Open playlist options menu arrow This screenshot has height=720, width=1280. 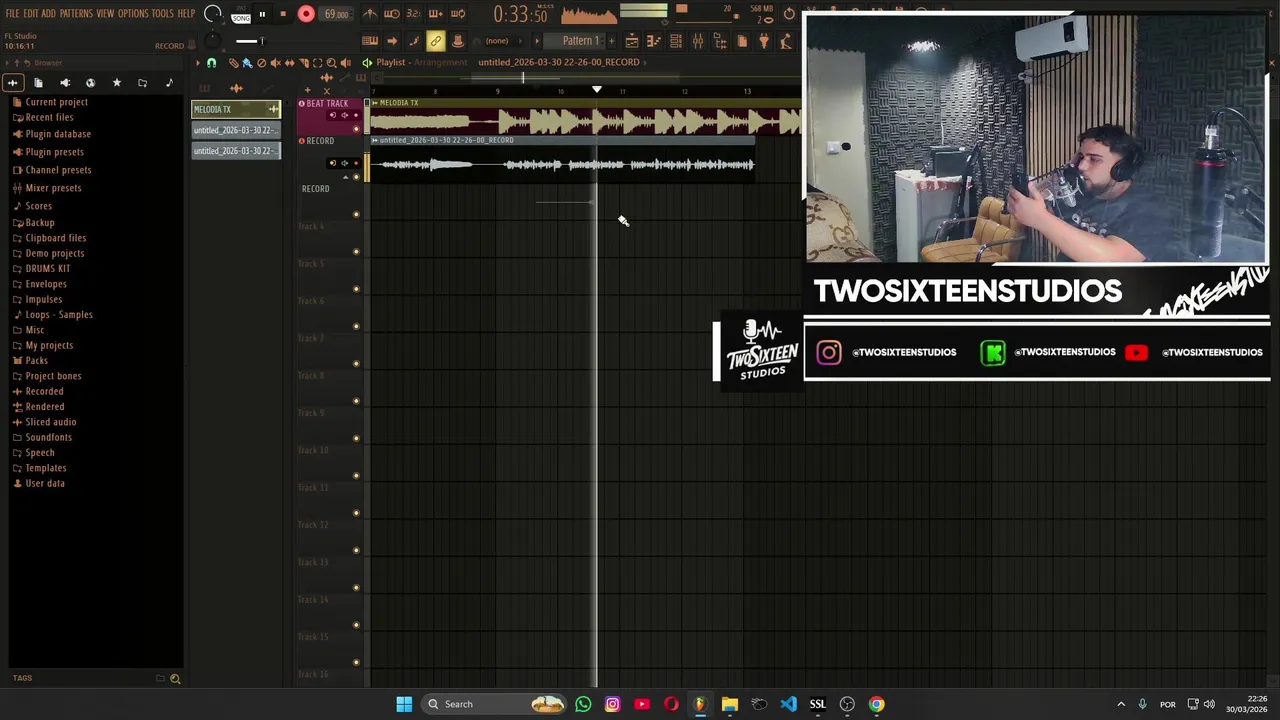pos(197,63)
